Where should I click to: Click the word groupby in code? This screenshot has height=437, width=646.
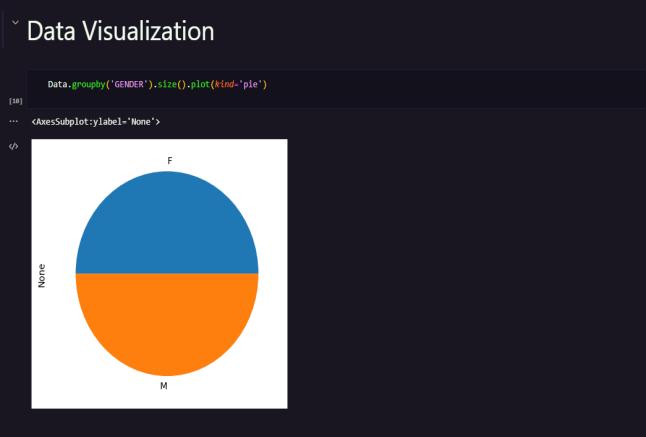tap(88, 84)
